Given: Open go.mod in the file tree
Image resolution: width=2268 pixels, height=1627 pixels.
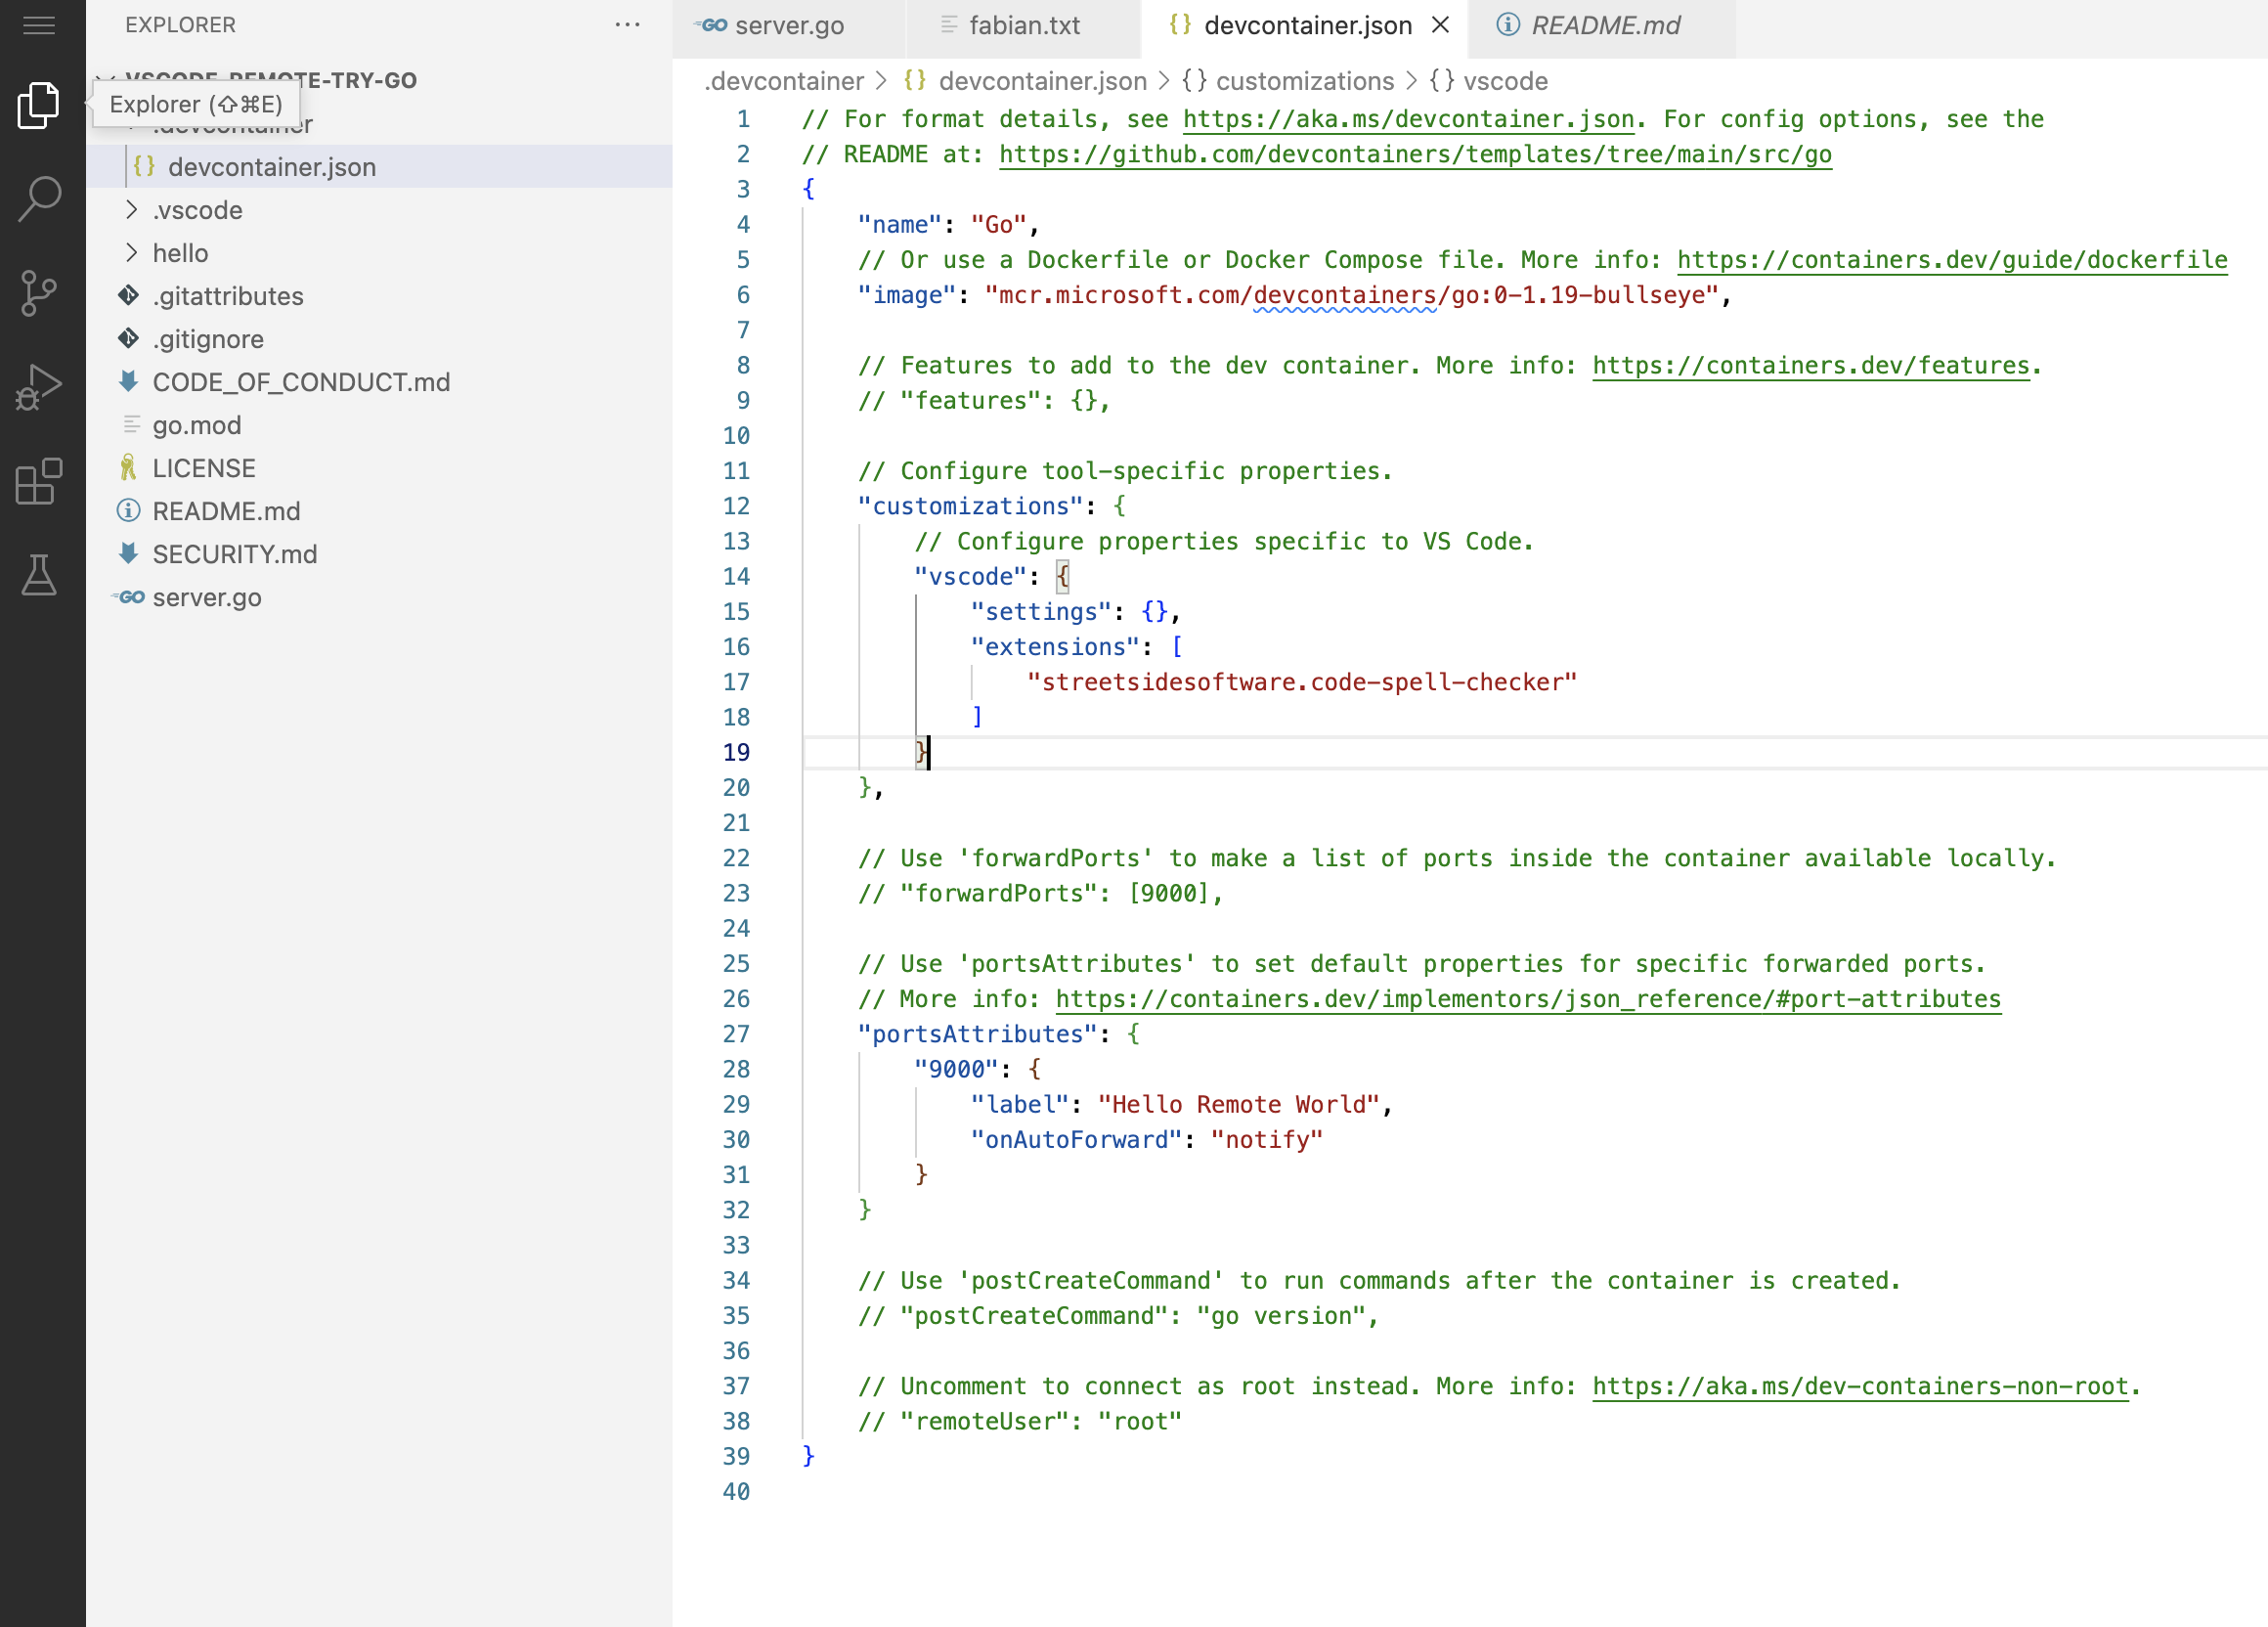Looking at the screenshot, I should click(197, 425).
